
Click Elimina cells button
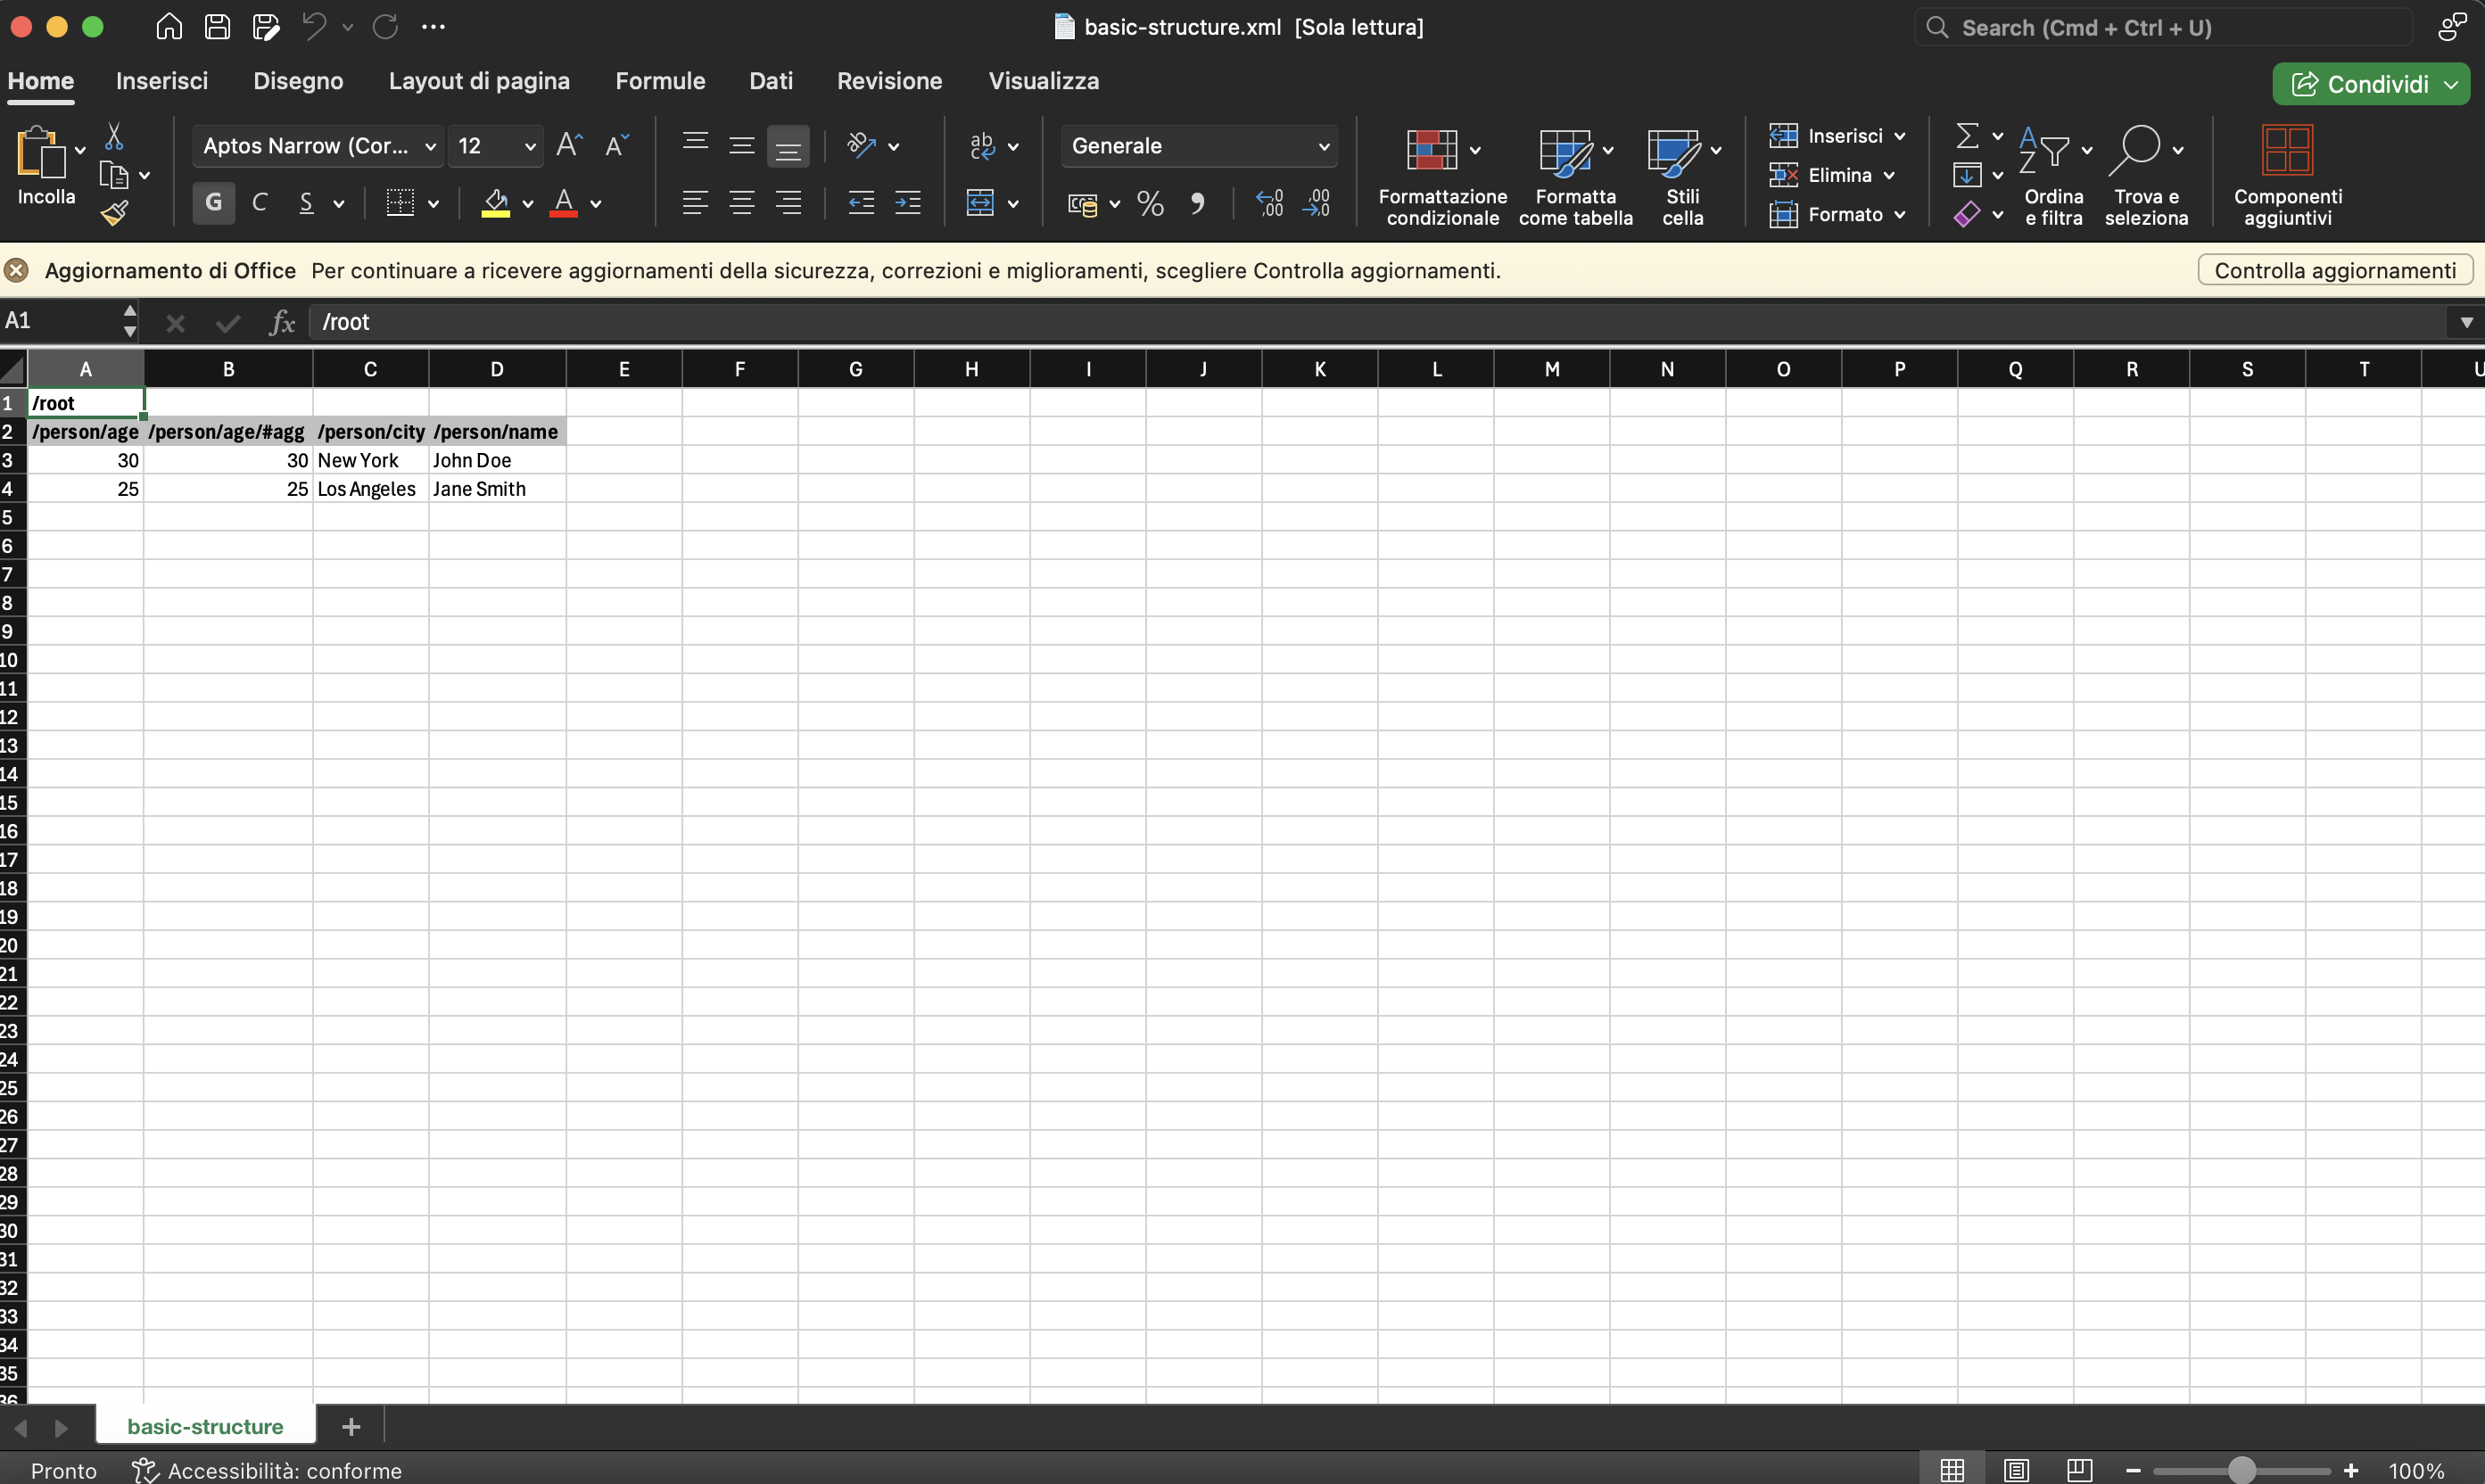tap(1831, 175)
